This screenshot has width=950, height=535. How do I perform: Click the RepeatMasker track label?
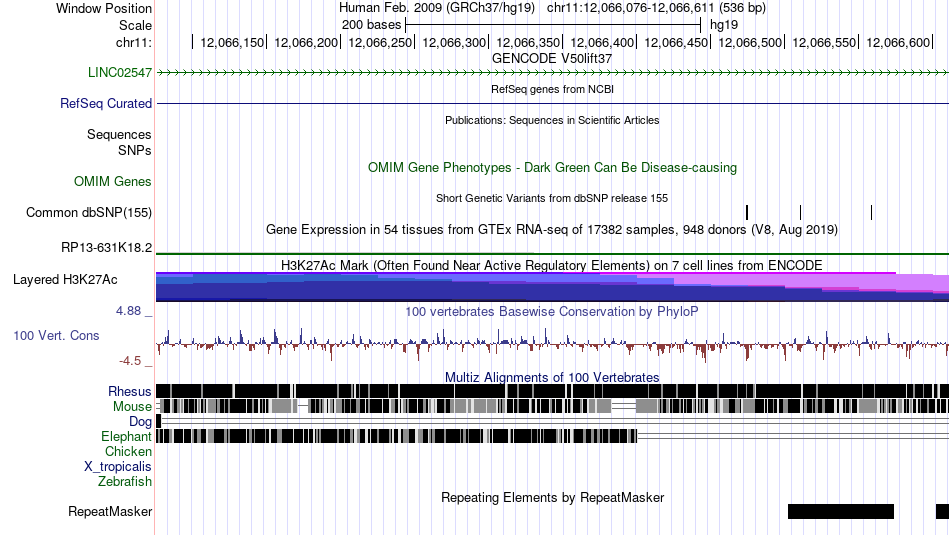[110, 512]
